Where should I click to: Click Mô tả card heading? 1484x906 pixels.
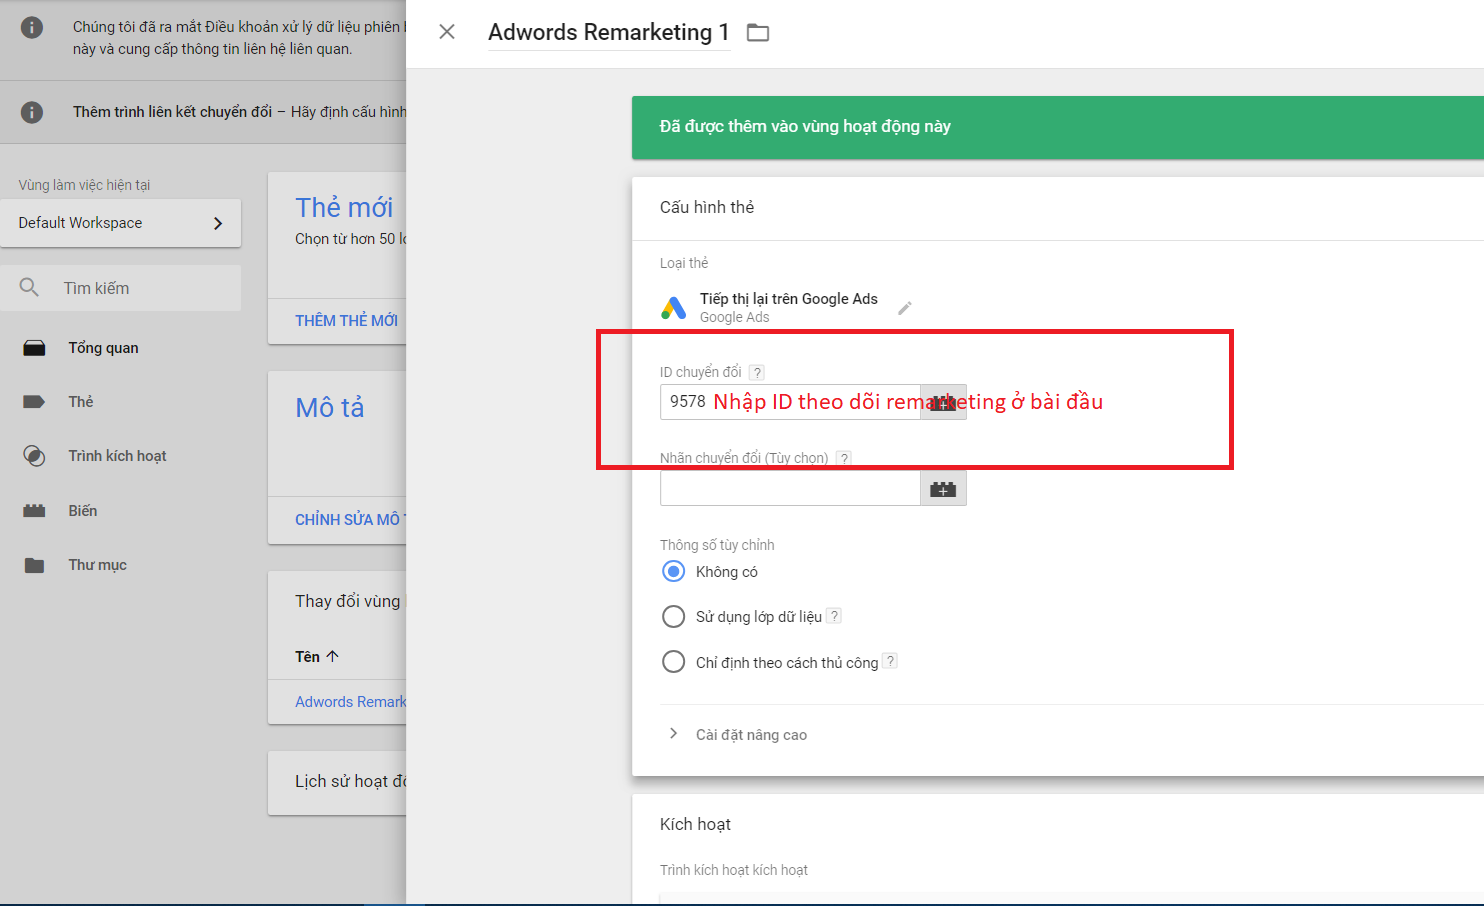[x=330, y=407]
